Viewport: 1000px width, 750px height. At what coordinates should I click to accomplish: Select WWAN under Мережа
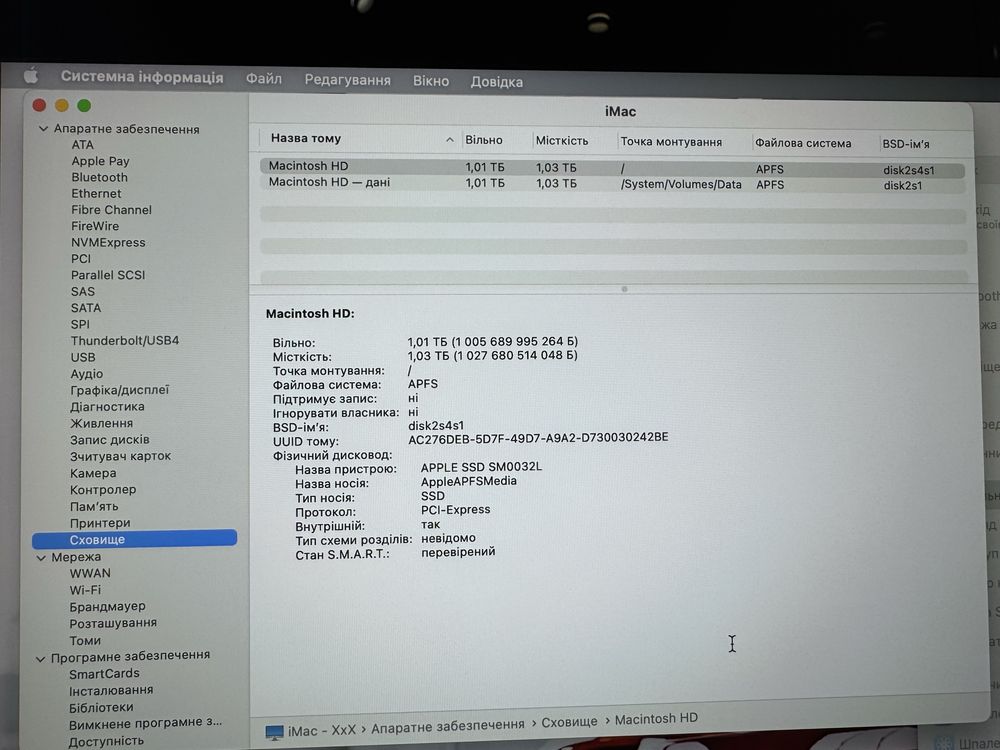[90, 573]
